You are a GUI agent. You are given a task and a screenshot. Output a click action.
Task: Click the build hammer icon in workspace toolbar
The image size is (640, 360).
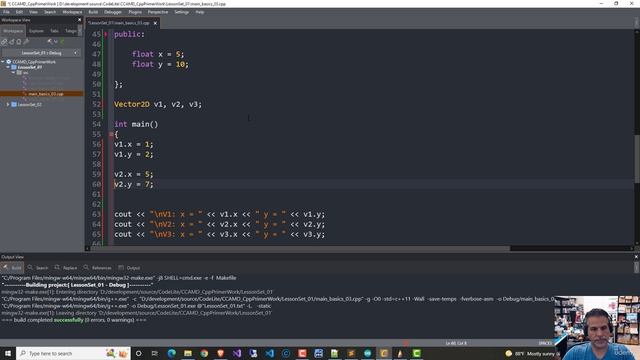50,42
